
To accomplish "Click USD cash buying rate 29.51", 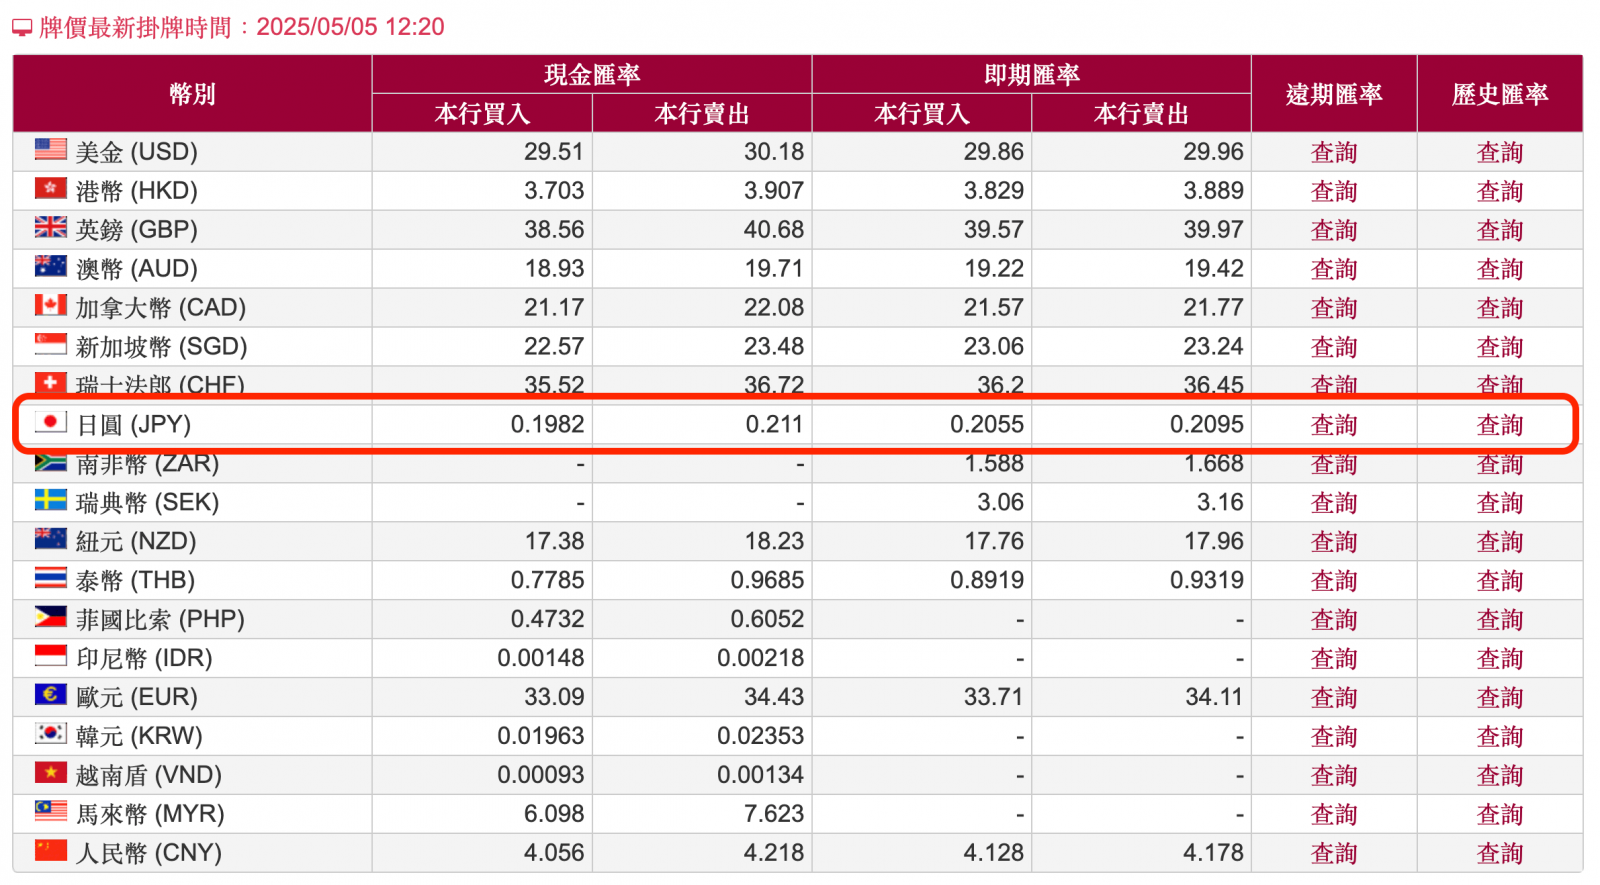I will (554, 152).
